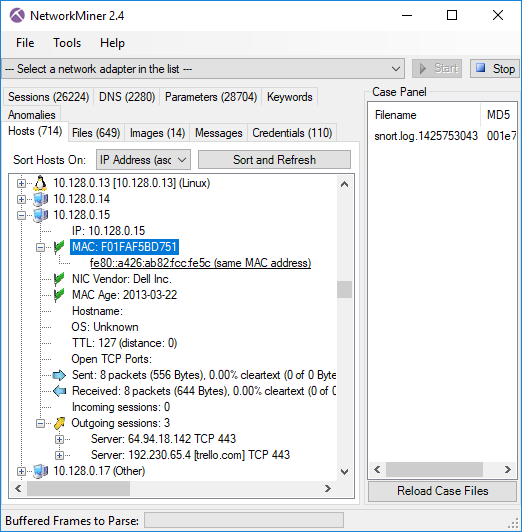The width and height of the screenshot is (522, 532).
Task: Click the green icon beside NIC Vendor: Dell Inc.
Action: click(59, 279)
